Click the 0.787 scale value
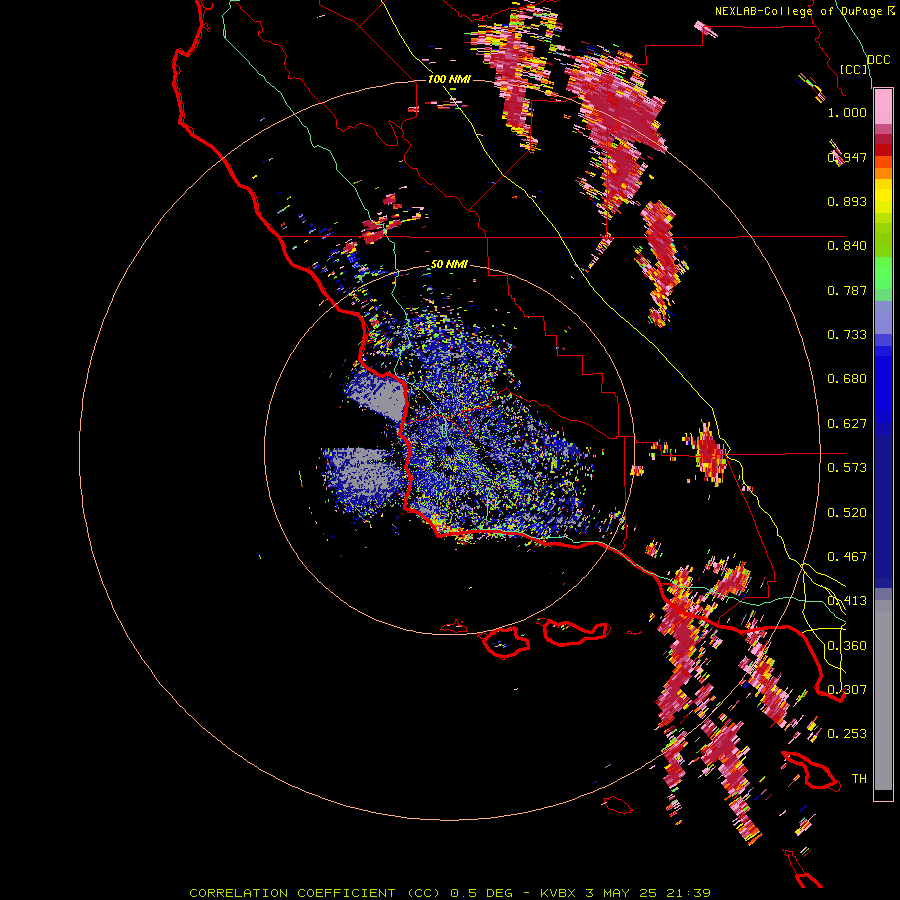 (x=847, y=290)
